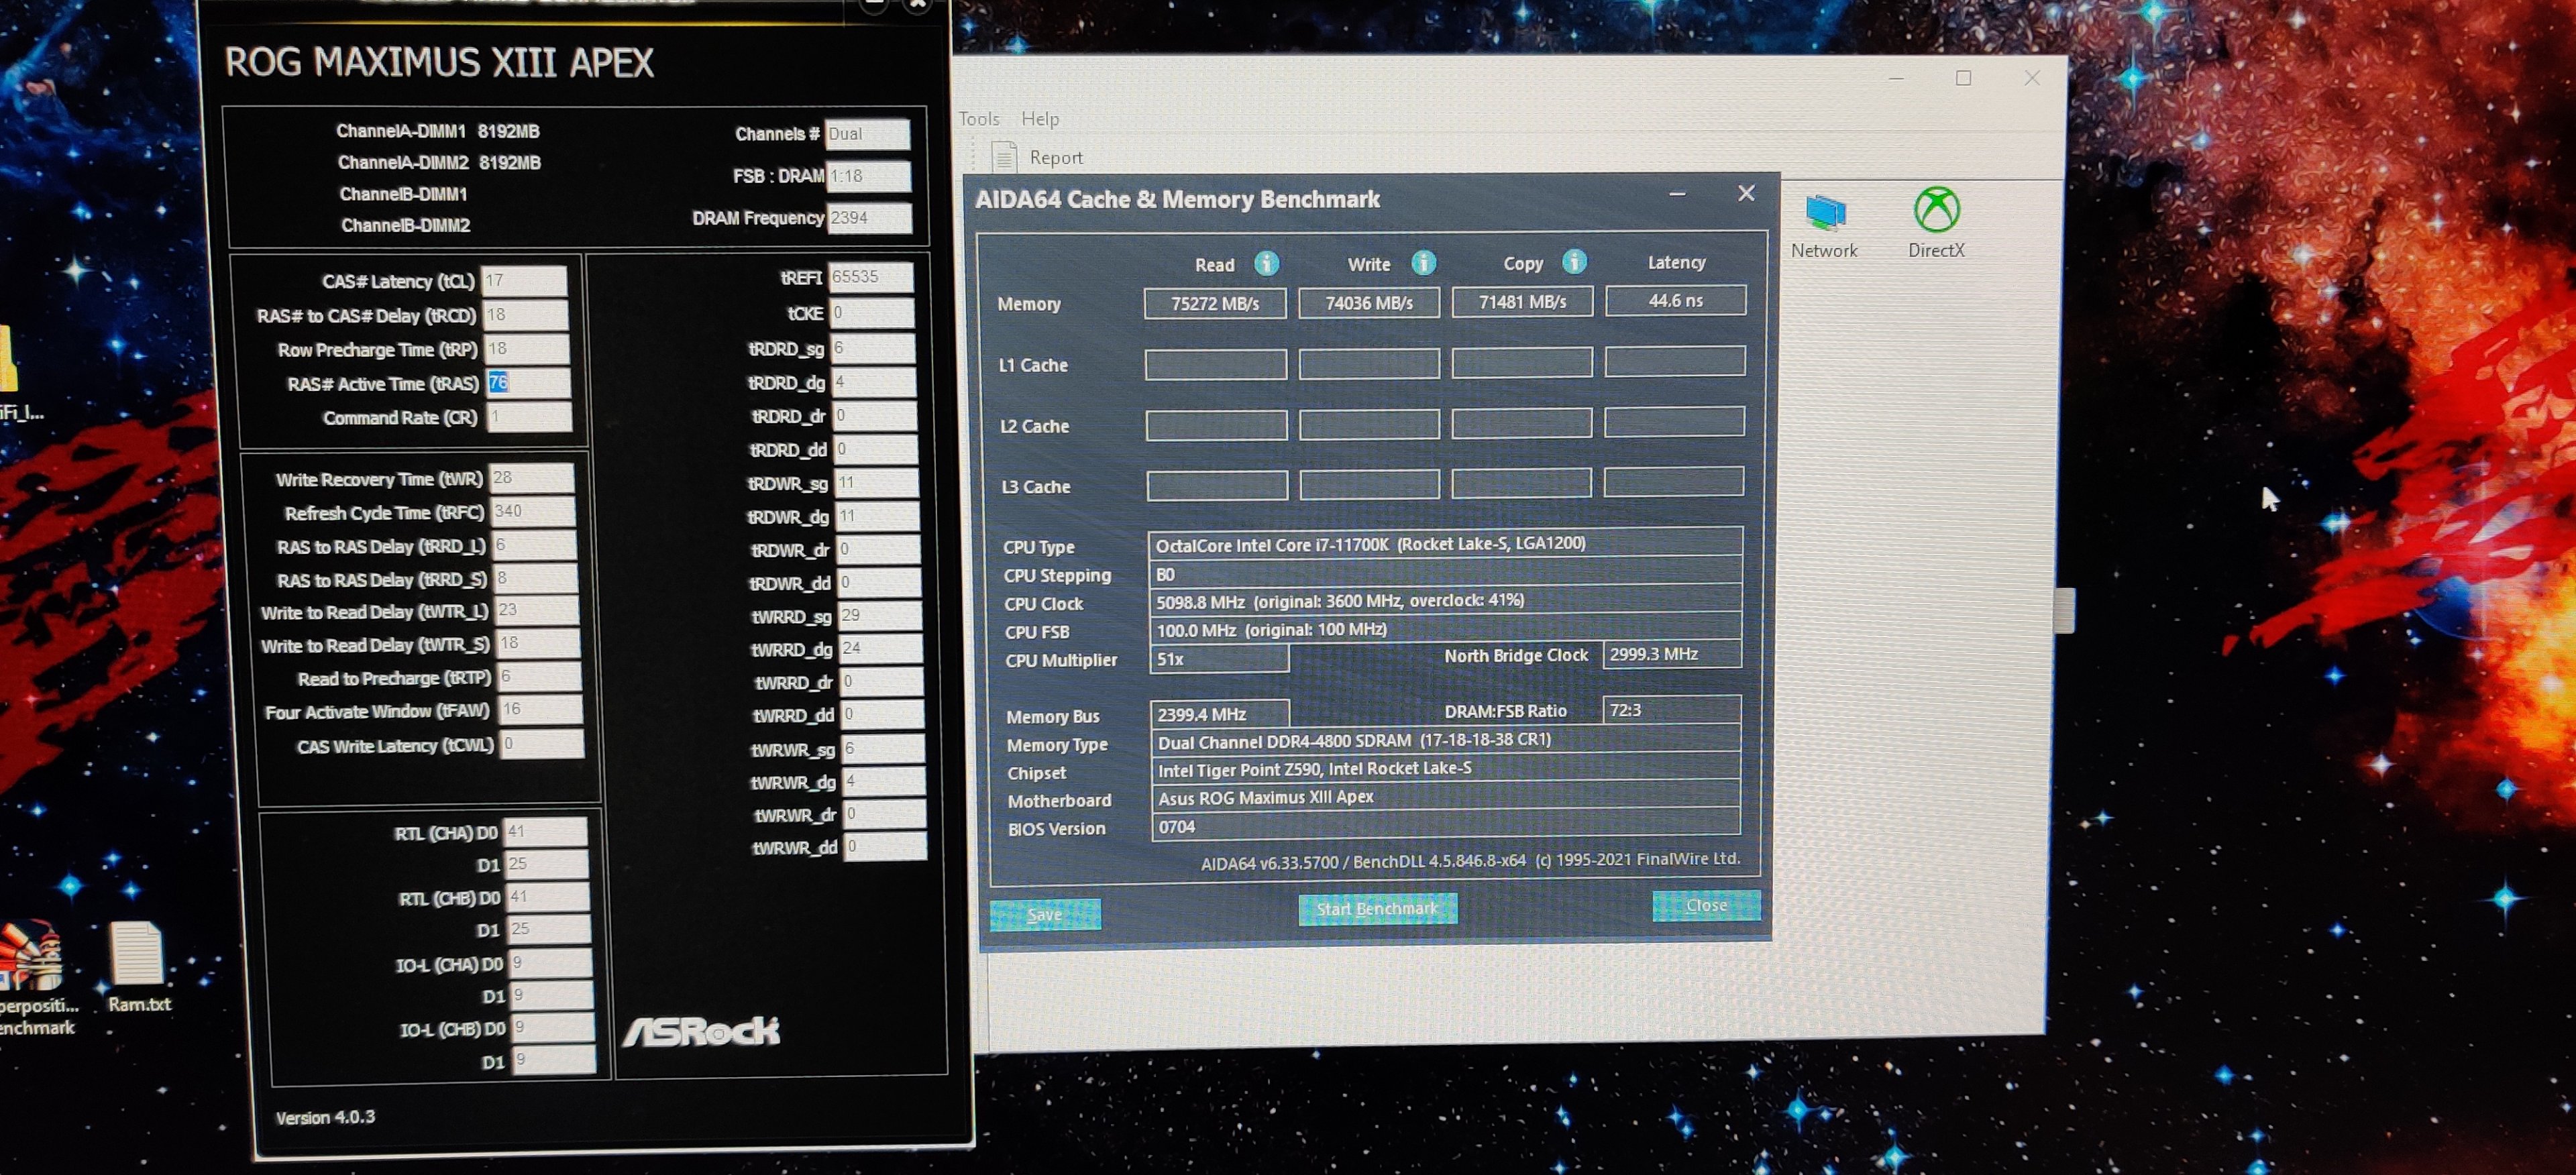Click the DRAM:FSB Ratio value 72:3

pyautogui.click(x=1671, y=710)
